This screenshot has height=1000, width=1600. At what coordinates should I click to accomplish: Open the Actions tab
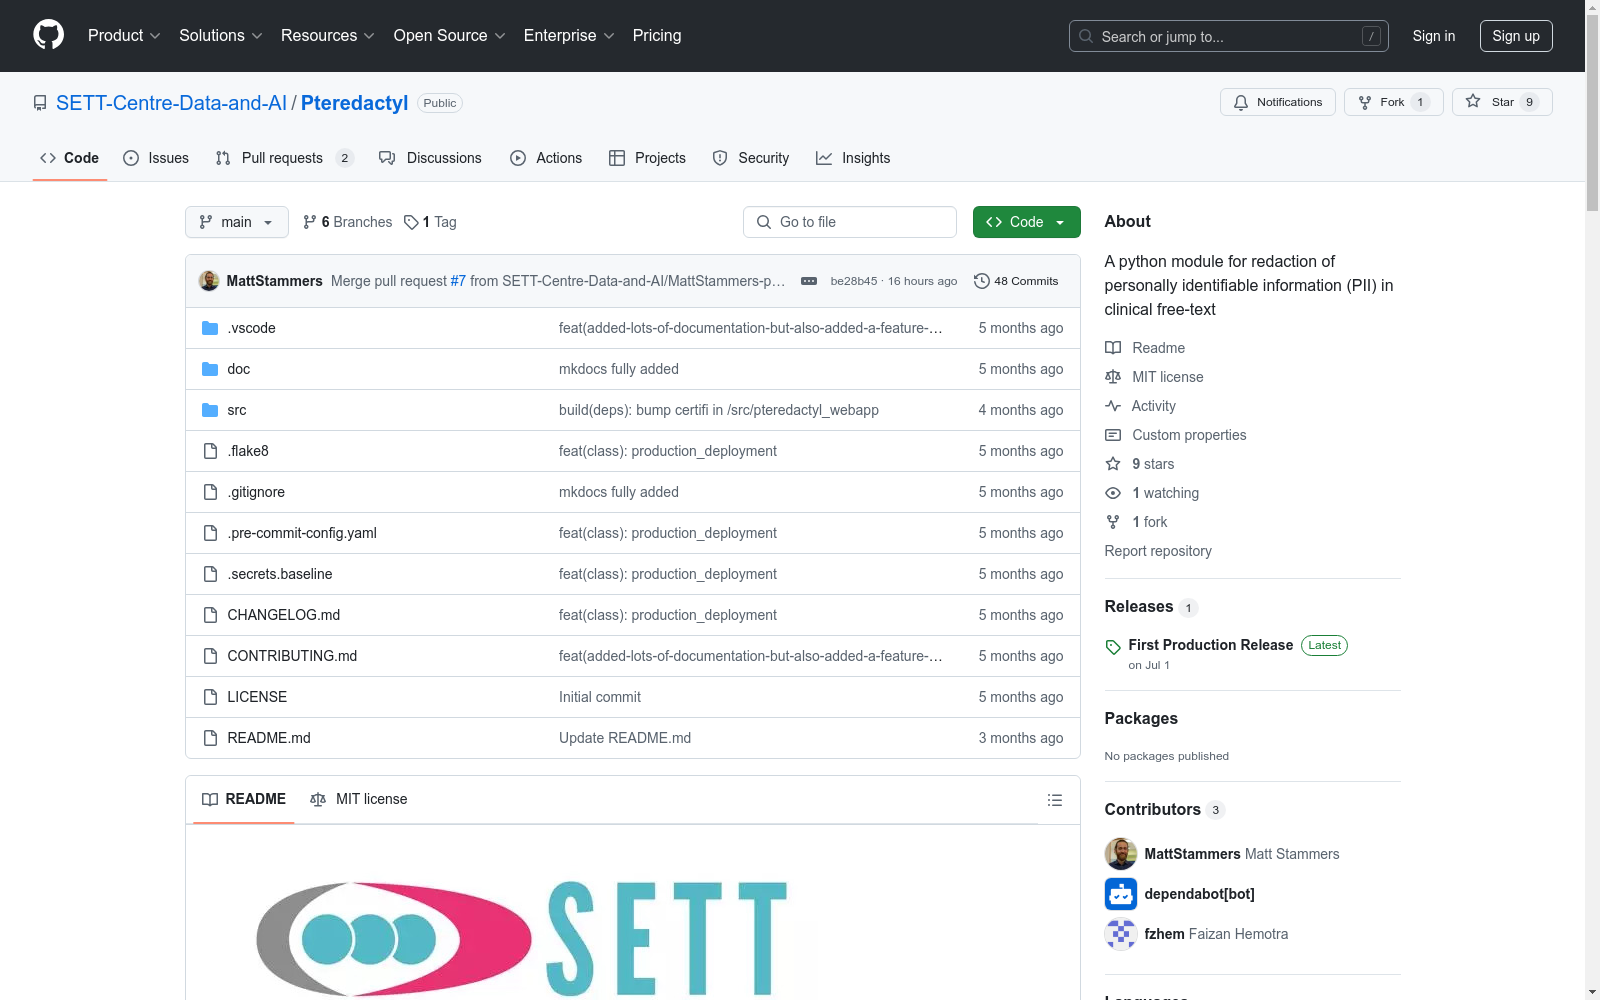click(546, 158)
